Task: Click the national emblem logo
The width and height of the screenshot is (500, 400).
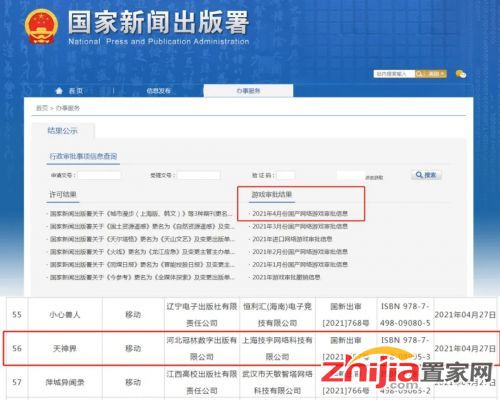Action: (41, 27)
